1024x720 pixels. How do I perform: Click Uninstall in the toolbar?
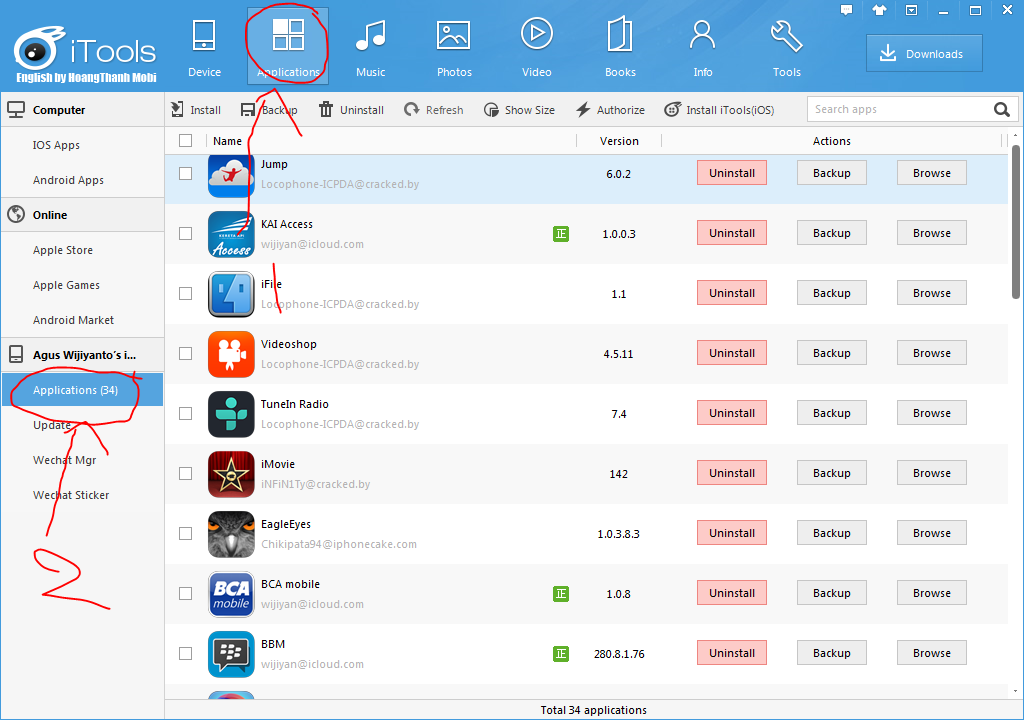click(x=351, y=110)
